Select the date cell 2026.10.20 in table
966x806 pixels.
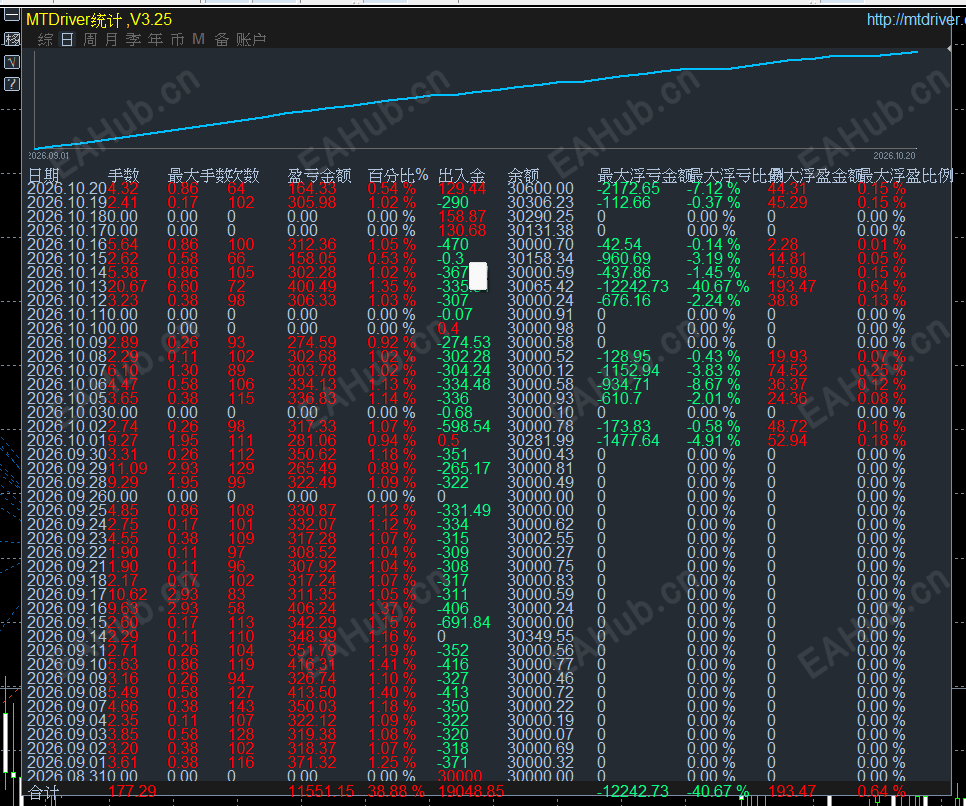click(67, 189)
